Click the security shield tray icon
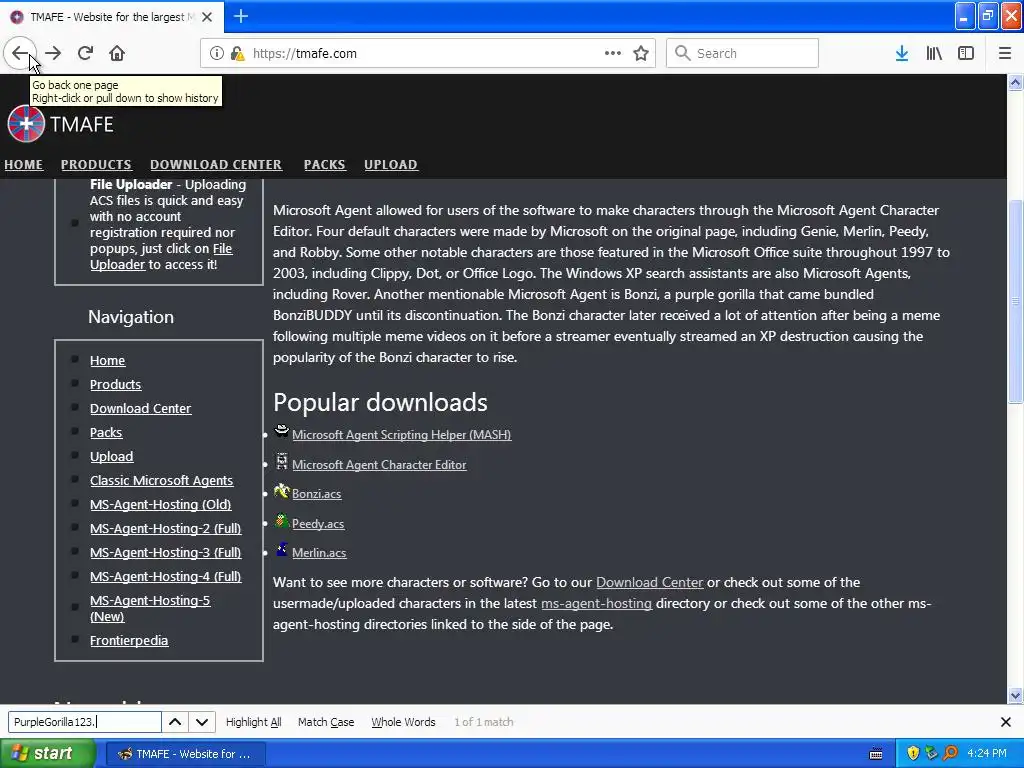The width and height of the screenshot is (1024, 768). click(x=913, y=753)
